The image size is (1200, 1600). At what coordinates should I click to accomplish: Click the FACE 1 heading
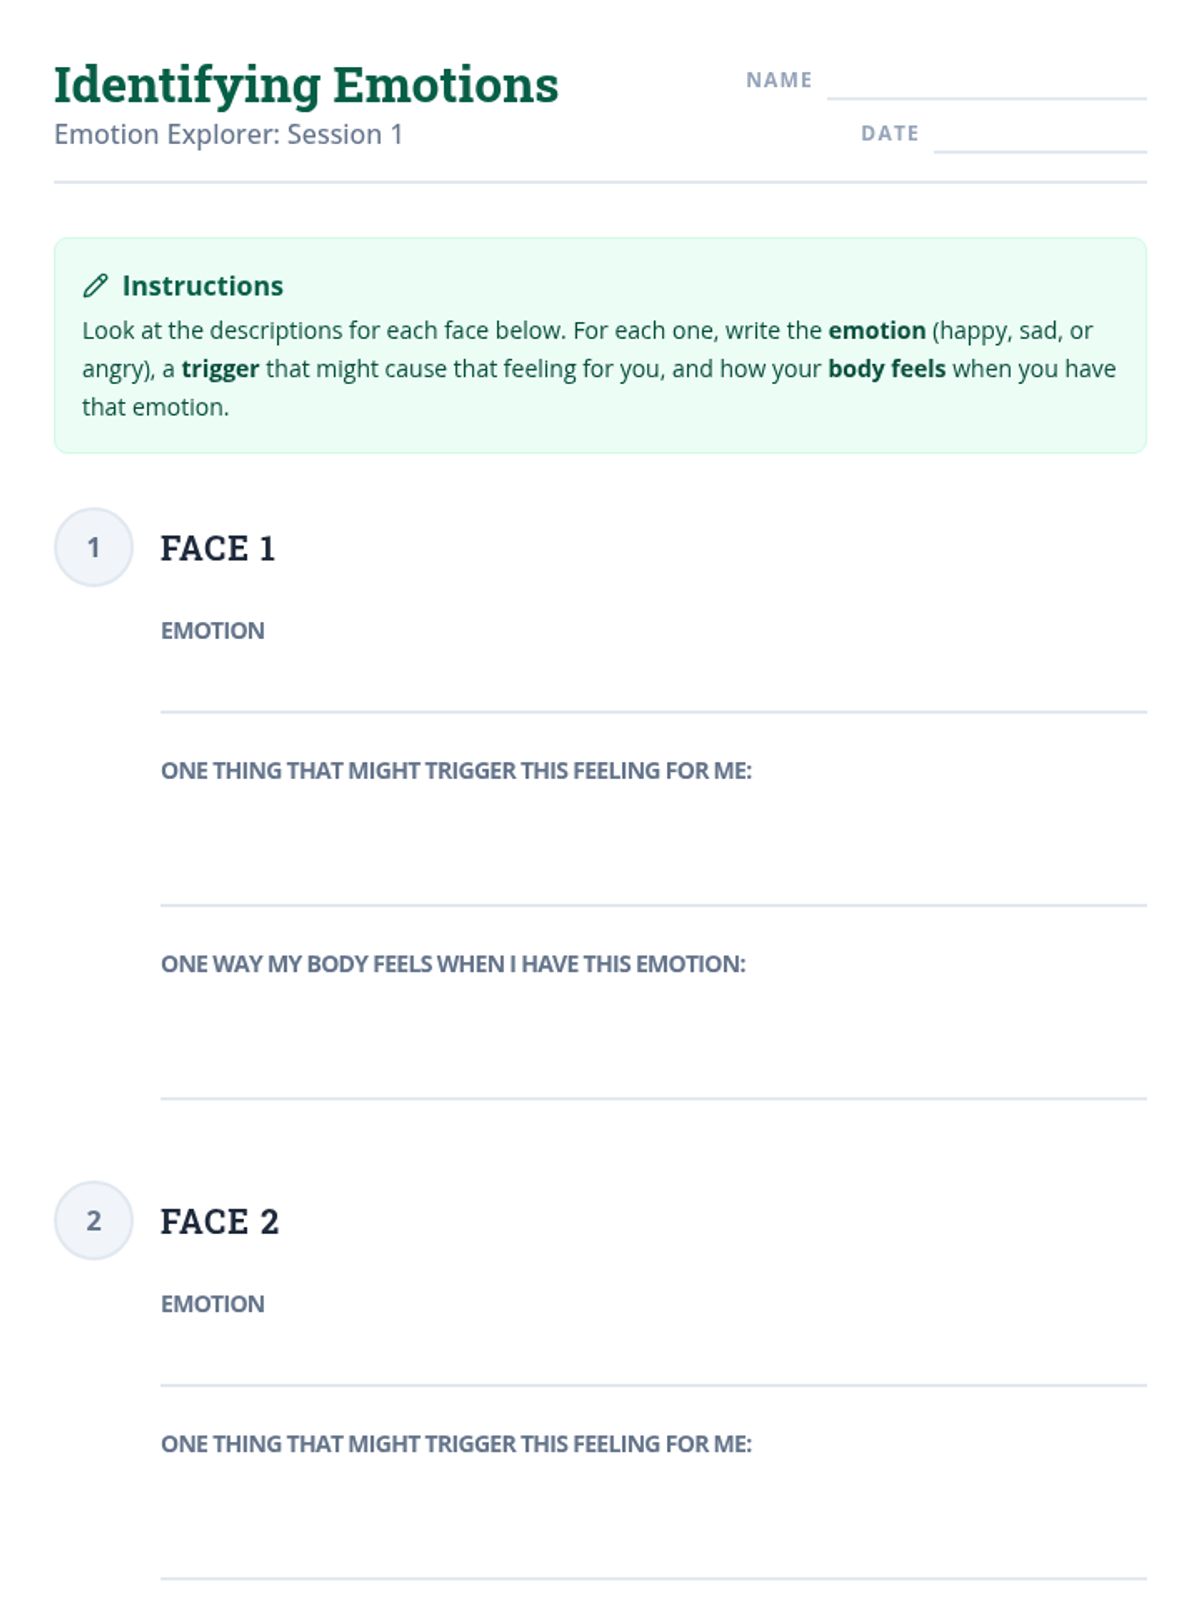pyautogui.click(x=217, y=548)
